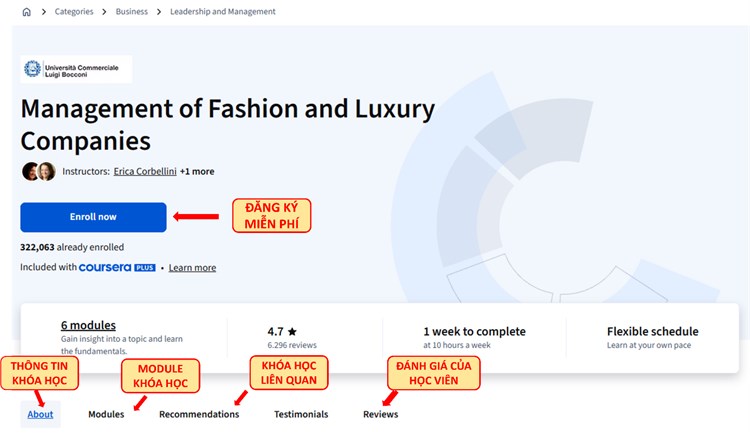Open the 6 modules link
This screenshot has height=434, width=750.
click(x=88, y=325)
